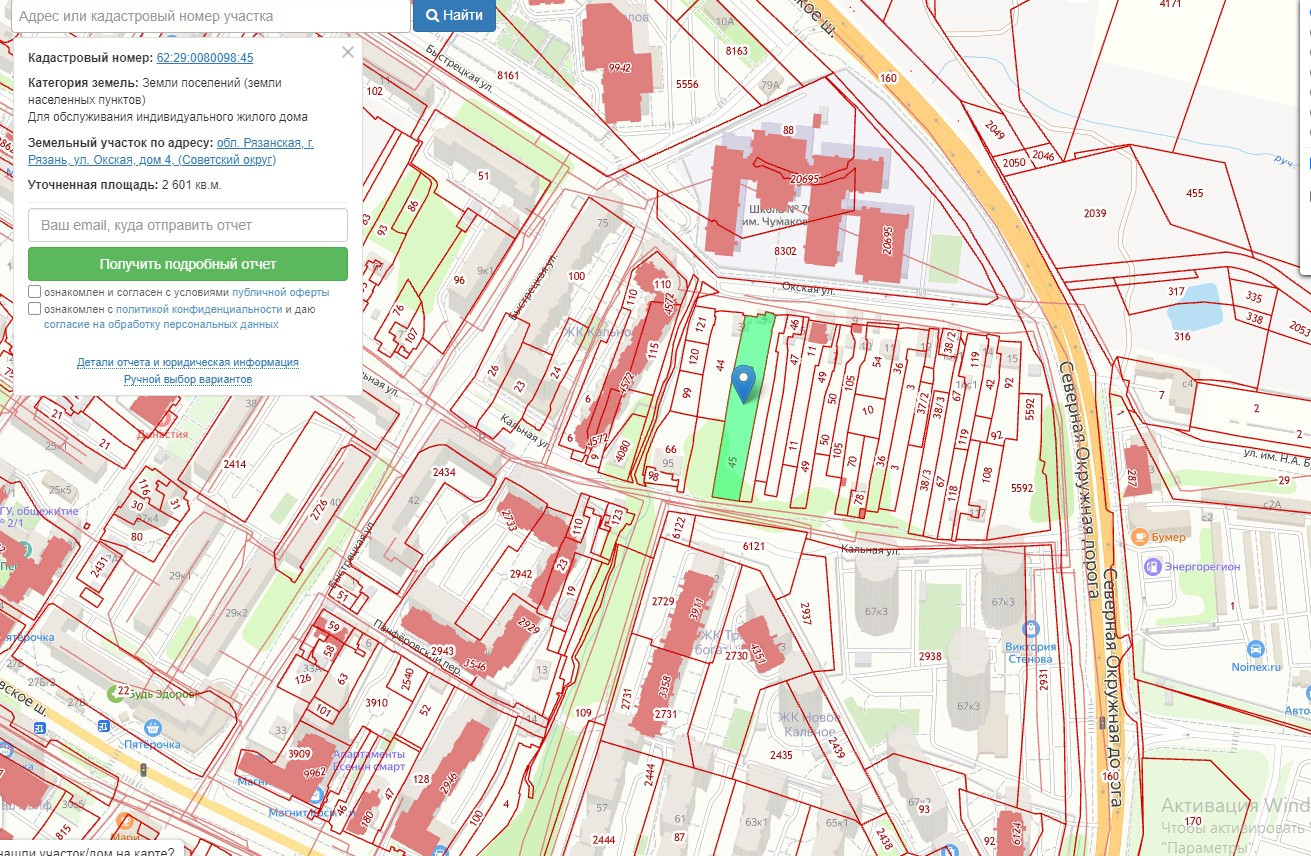Click the Бумер place label

[1168, 537]
